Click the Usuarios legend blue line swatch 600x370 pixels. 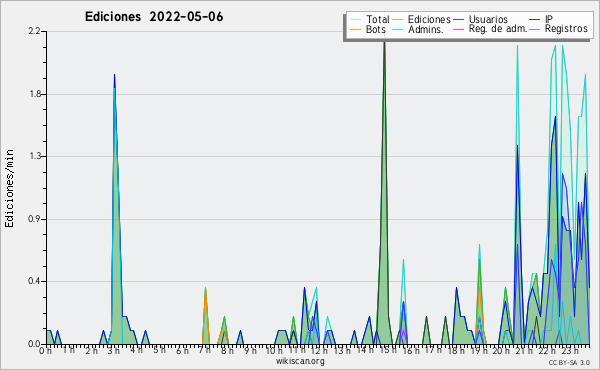click(x=458, y=20)
